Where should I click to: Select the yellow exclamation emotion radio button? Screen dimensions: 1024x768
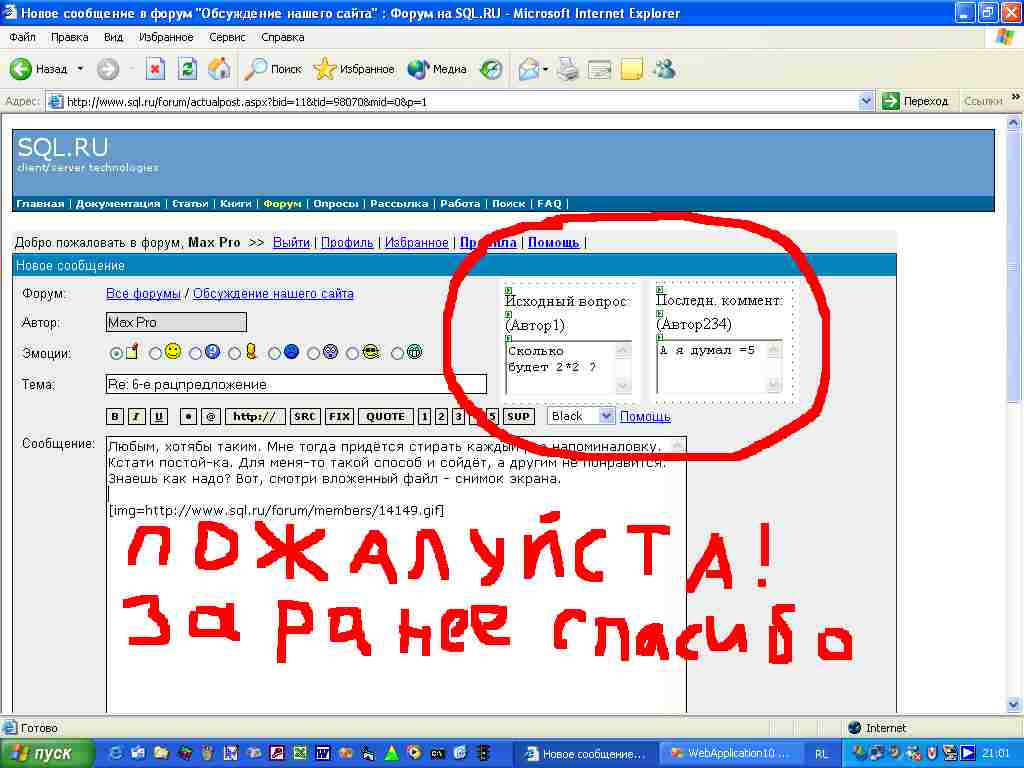234,353
